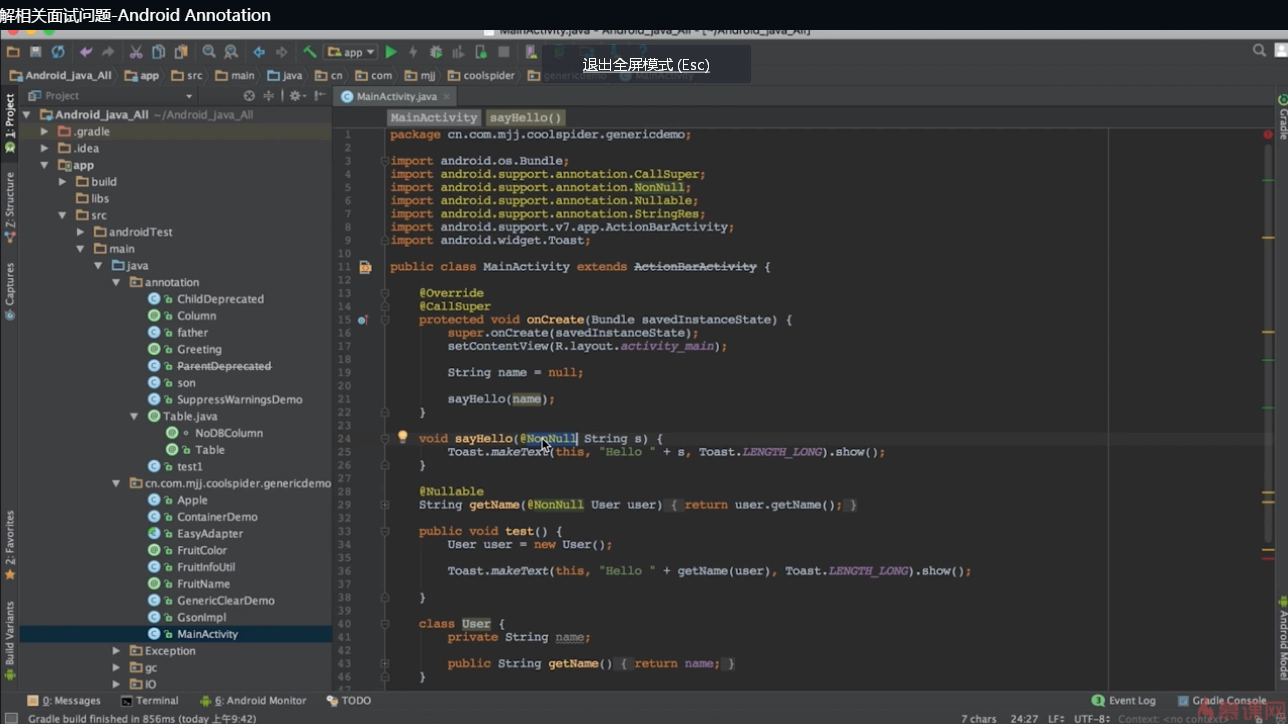Click the Save All toolbar icon
This screenshot has height=724, width=1288.
point(35,52)
